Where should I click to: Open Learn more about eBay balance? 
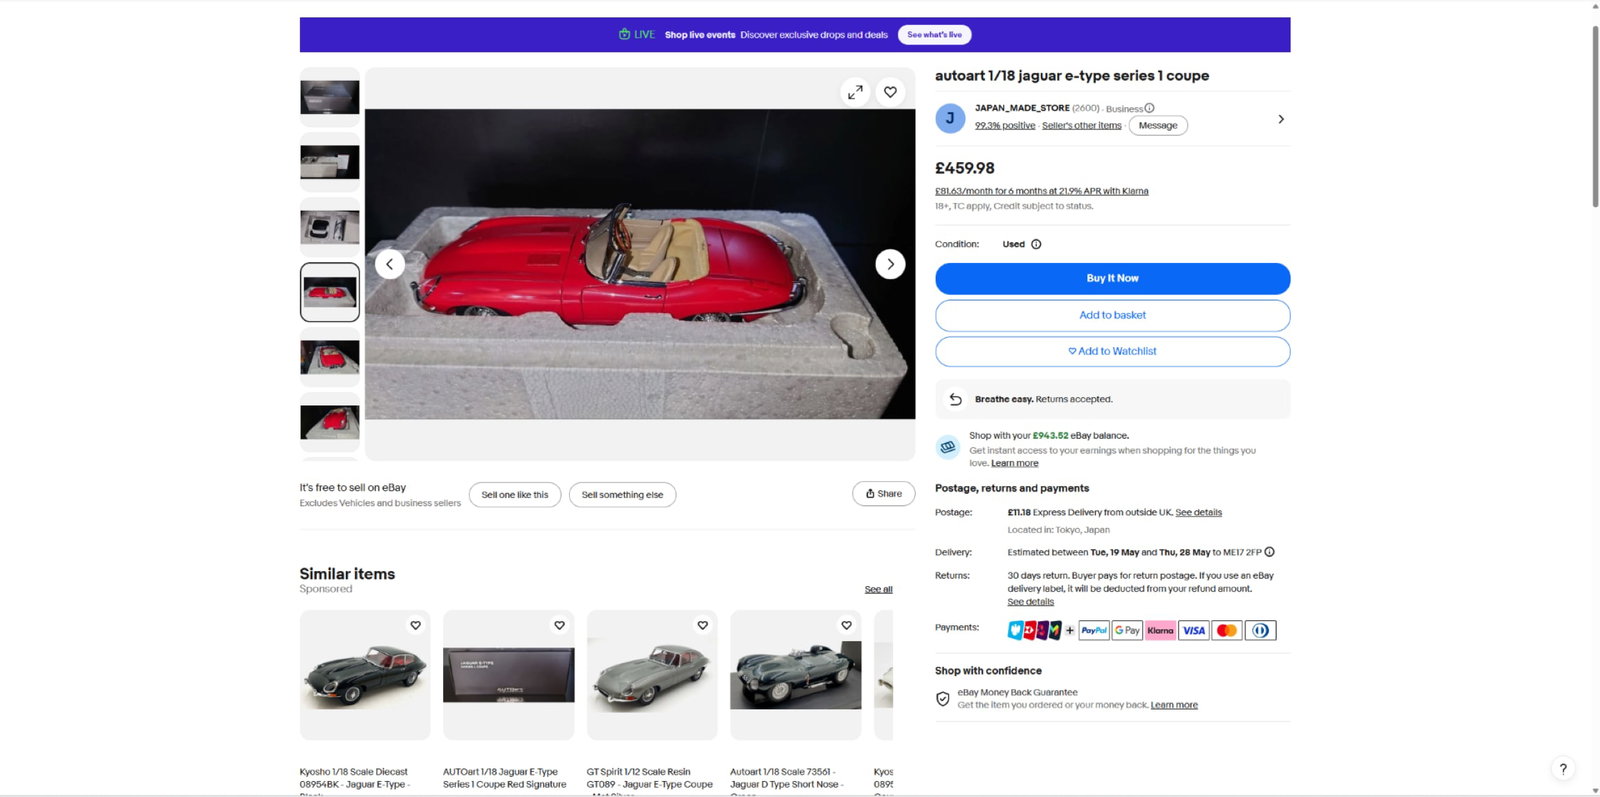click(1014, 463)
